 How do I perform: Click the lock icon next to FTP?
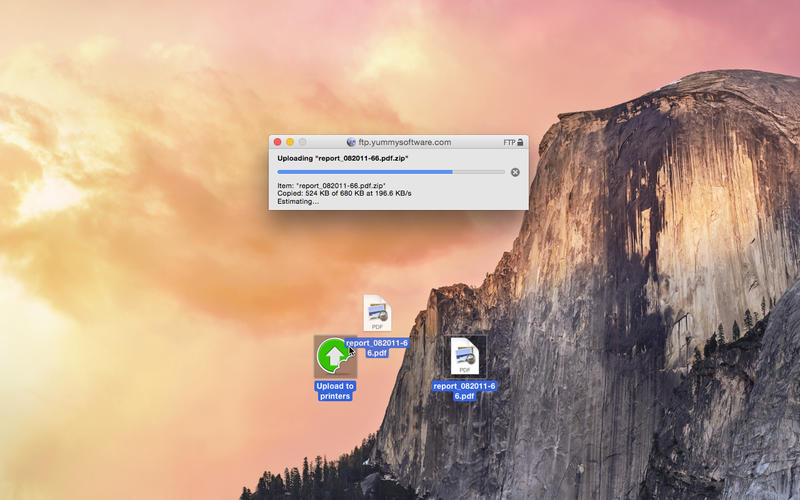pos(521,143)
